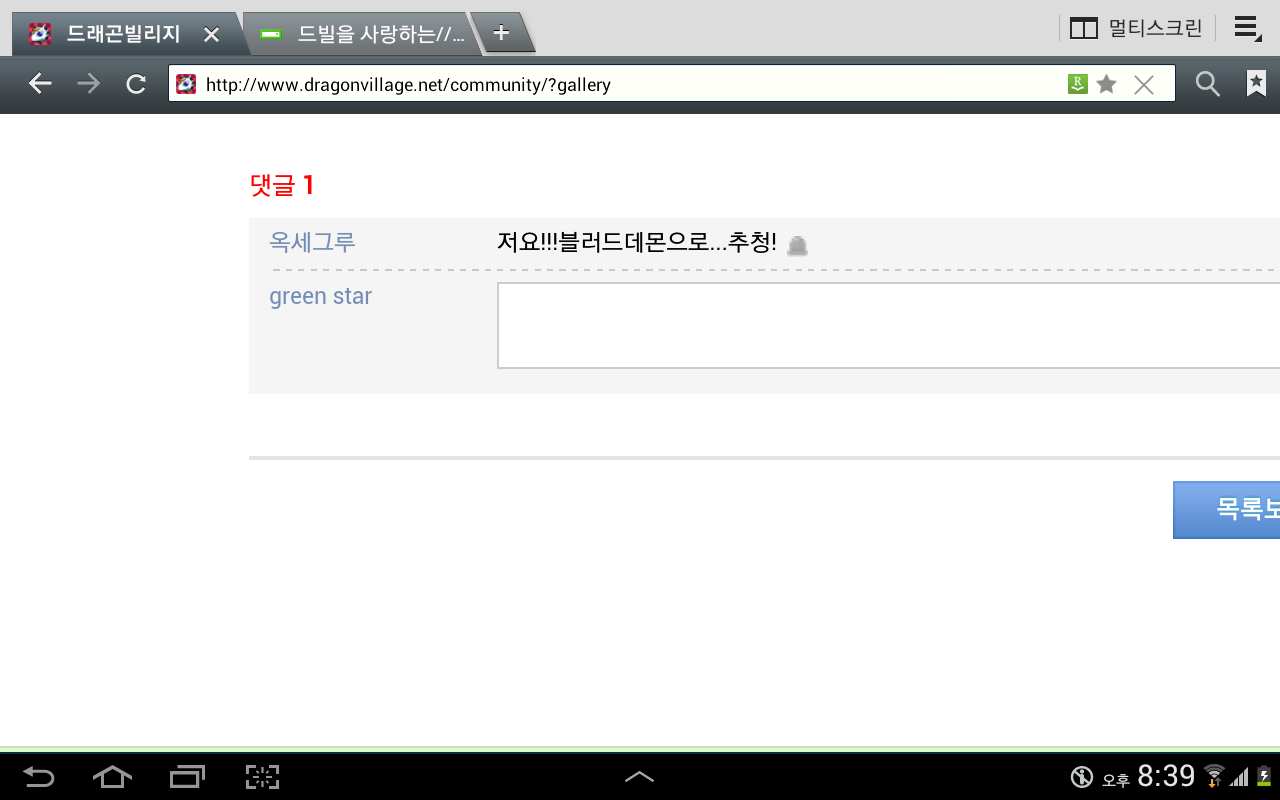Tap the Android home button
The image size is (1280, 800).
click(112, 776)
